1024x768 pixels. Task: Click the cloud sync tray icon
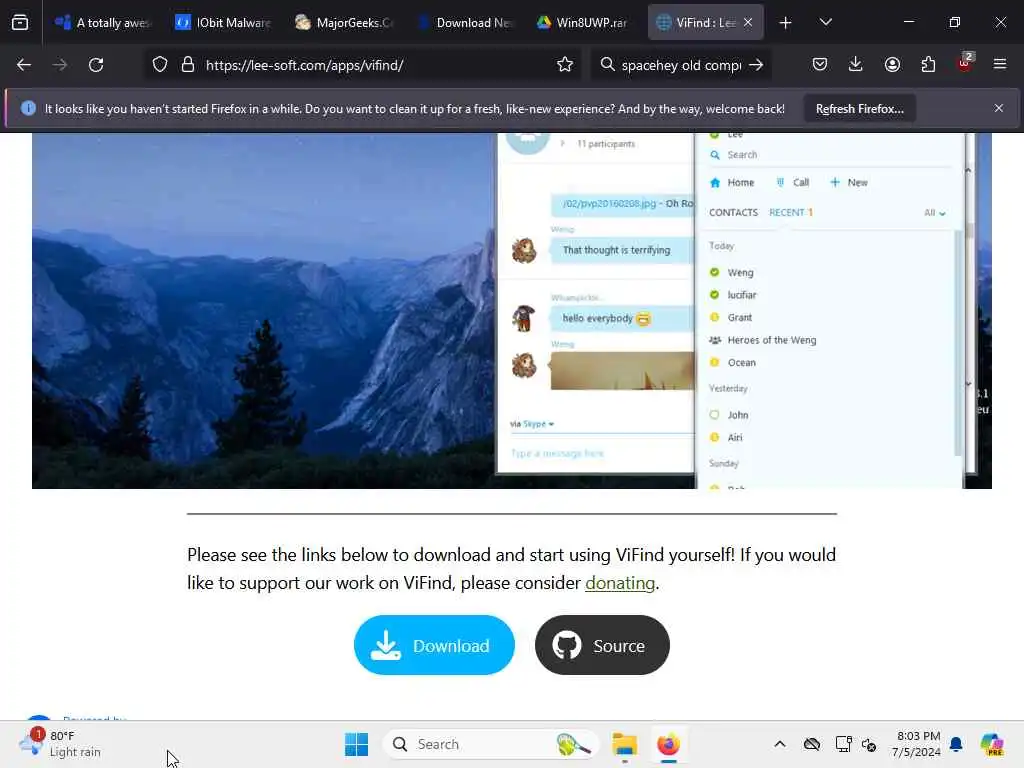coord(812,744)
